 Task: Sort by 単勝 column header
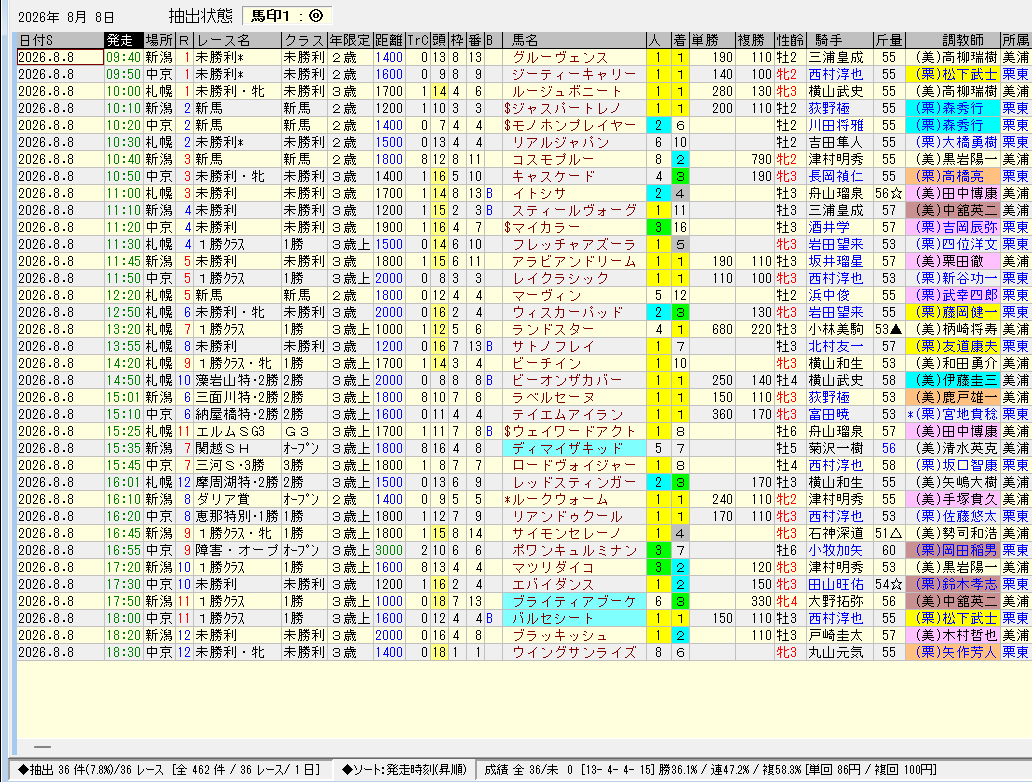(711, 40)
